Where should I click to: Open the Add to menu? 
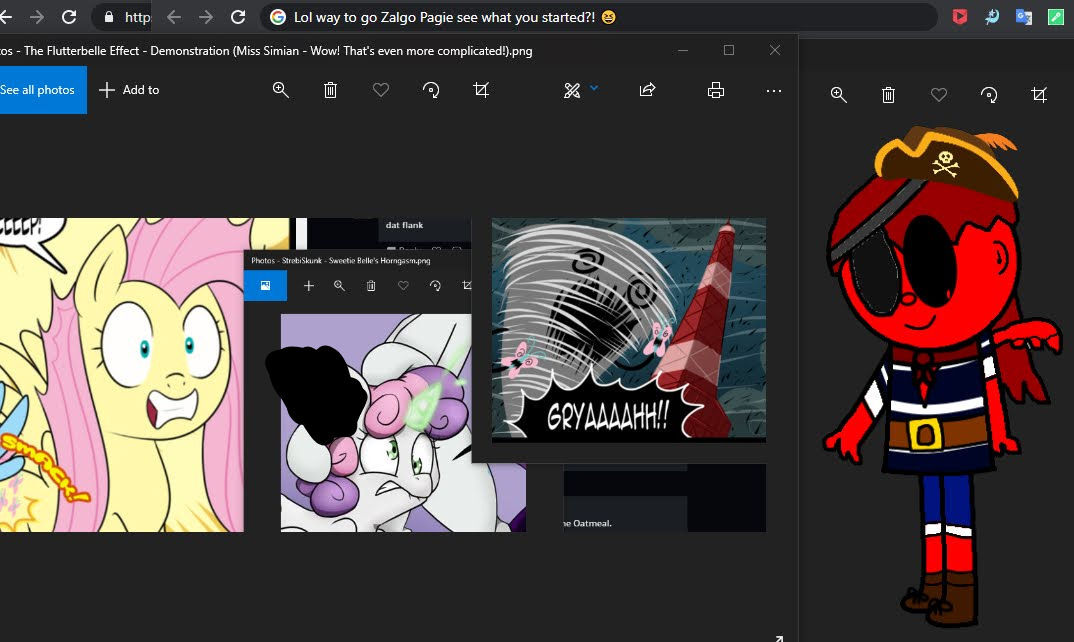(x=129, y=90)
